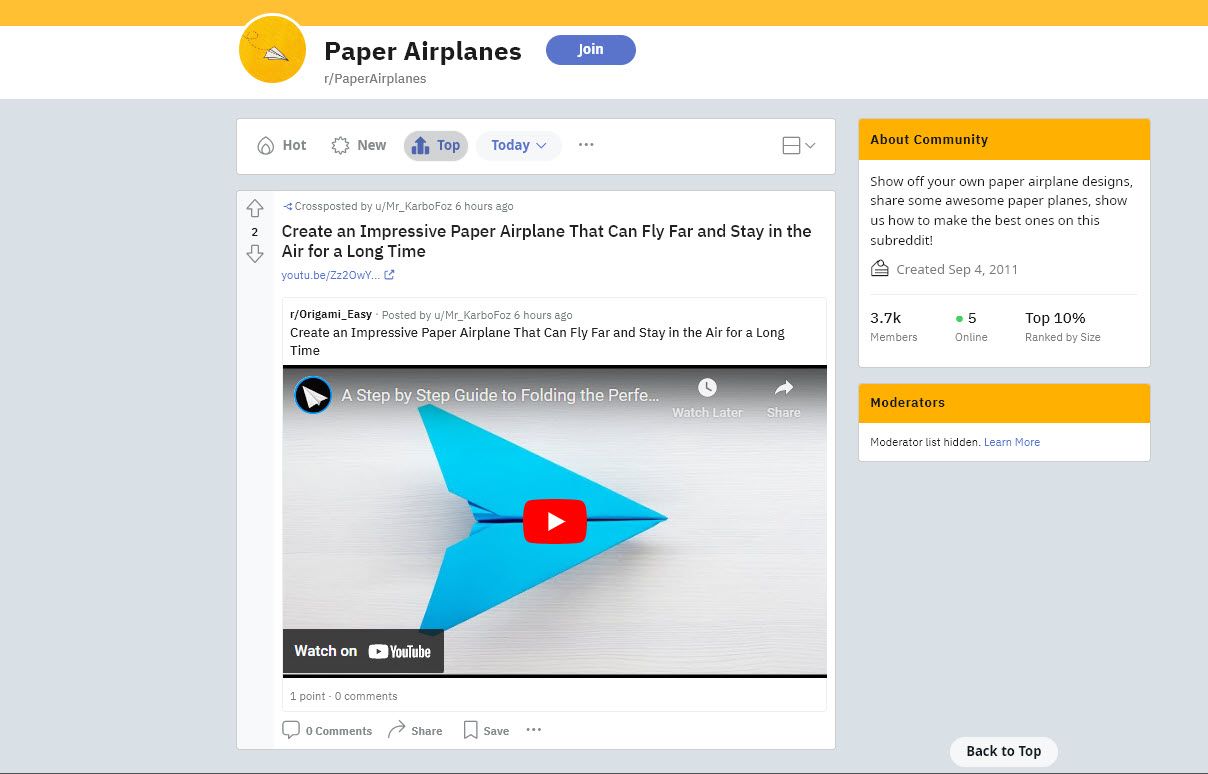The height and width of the screenshot is (774, 1208).
Task: Open u/Mr_KarboFoz profile in crosspost line
Action: [x=413, y=206]
